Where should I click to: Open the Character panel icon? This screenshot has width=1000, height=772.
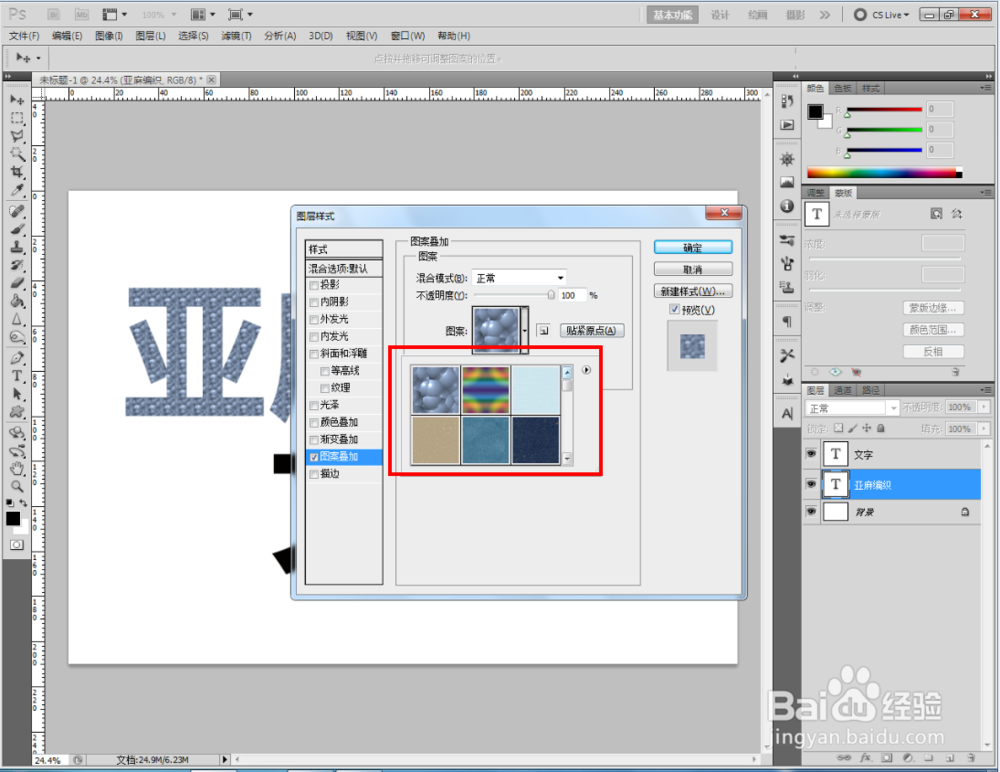(787, 414)
